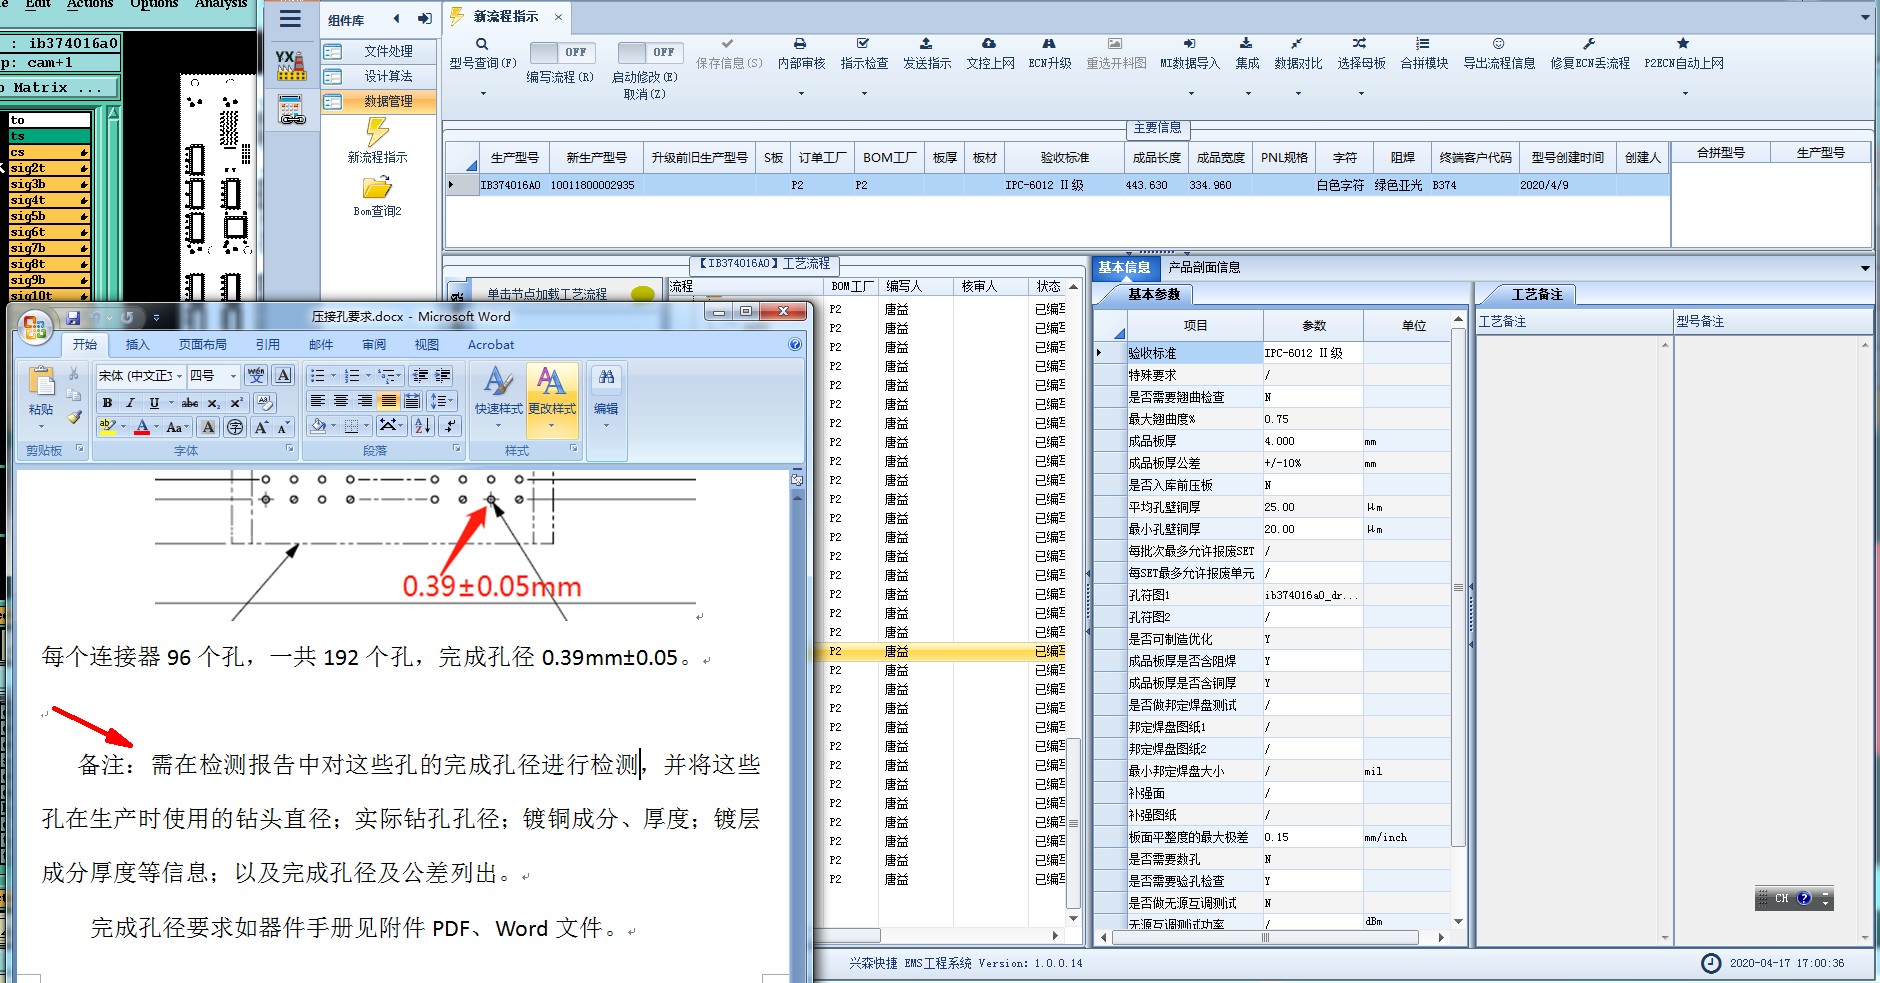This screenshot has height=983, width=1880.
Task: Click the ECN升级 icon
Action: click(1049, 44)
